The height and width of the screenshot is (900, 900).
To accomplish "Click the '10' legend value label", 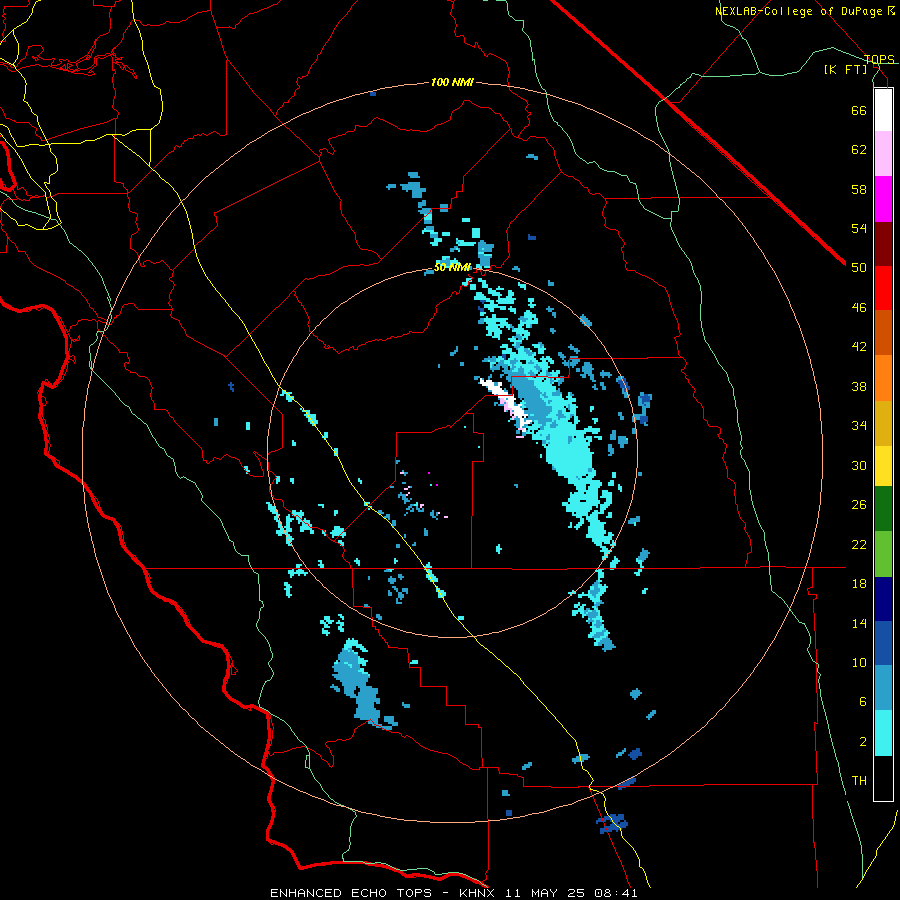I will tap(859, 663).
